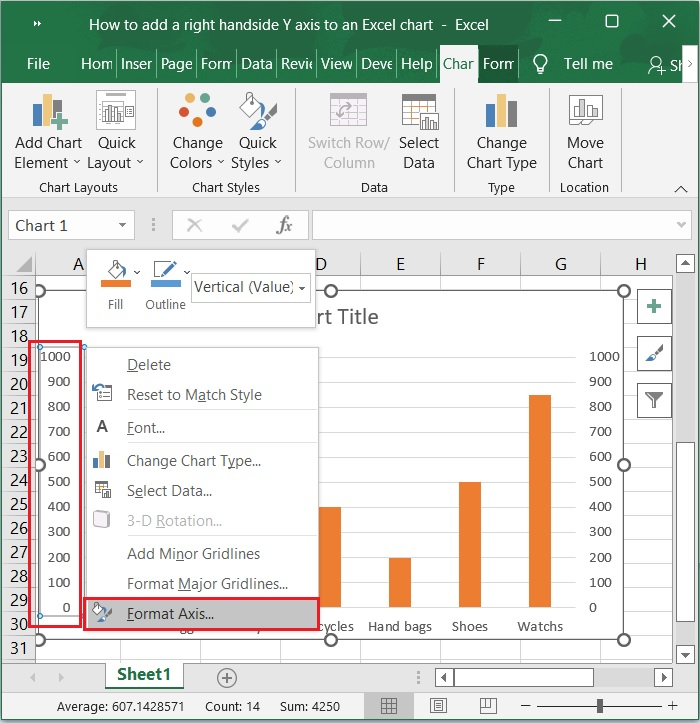Open the Vertical (Value) element dropdown
Screen dimensions: 700x723
(302, 288)
